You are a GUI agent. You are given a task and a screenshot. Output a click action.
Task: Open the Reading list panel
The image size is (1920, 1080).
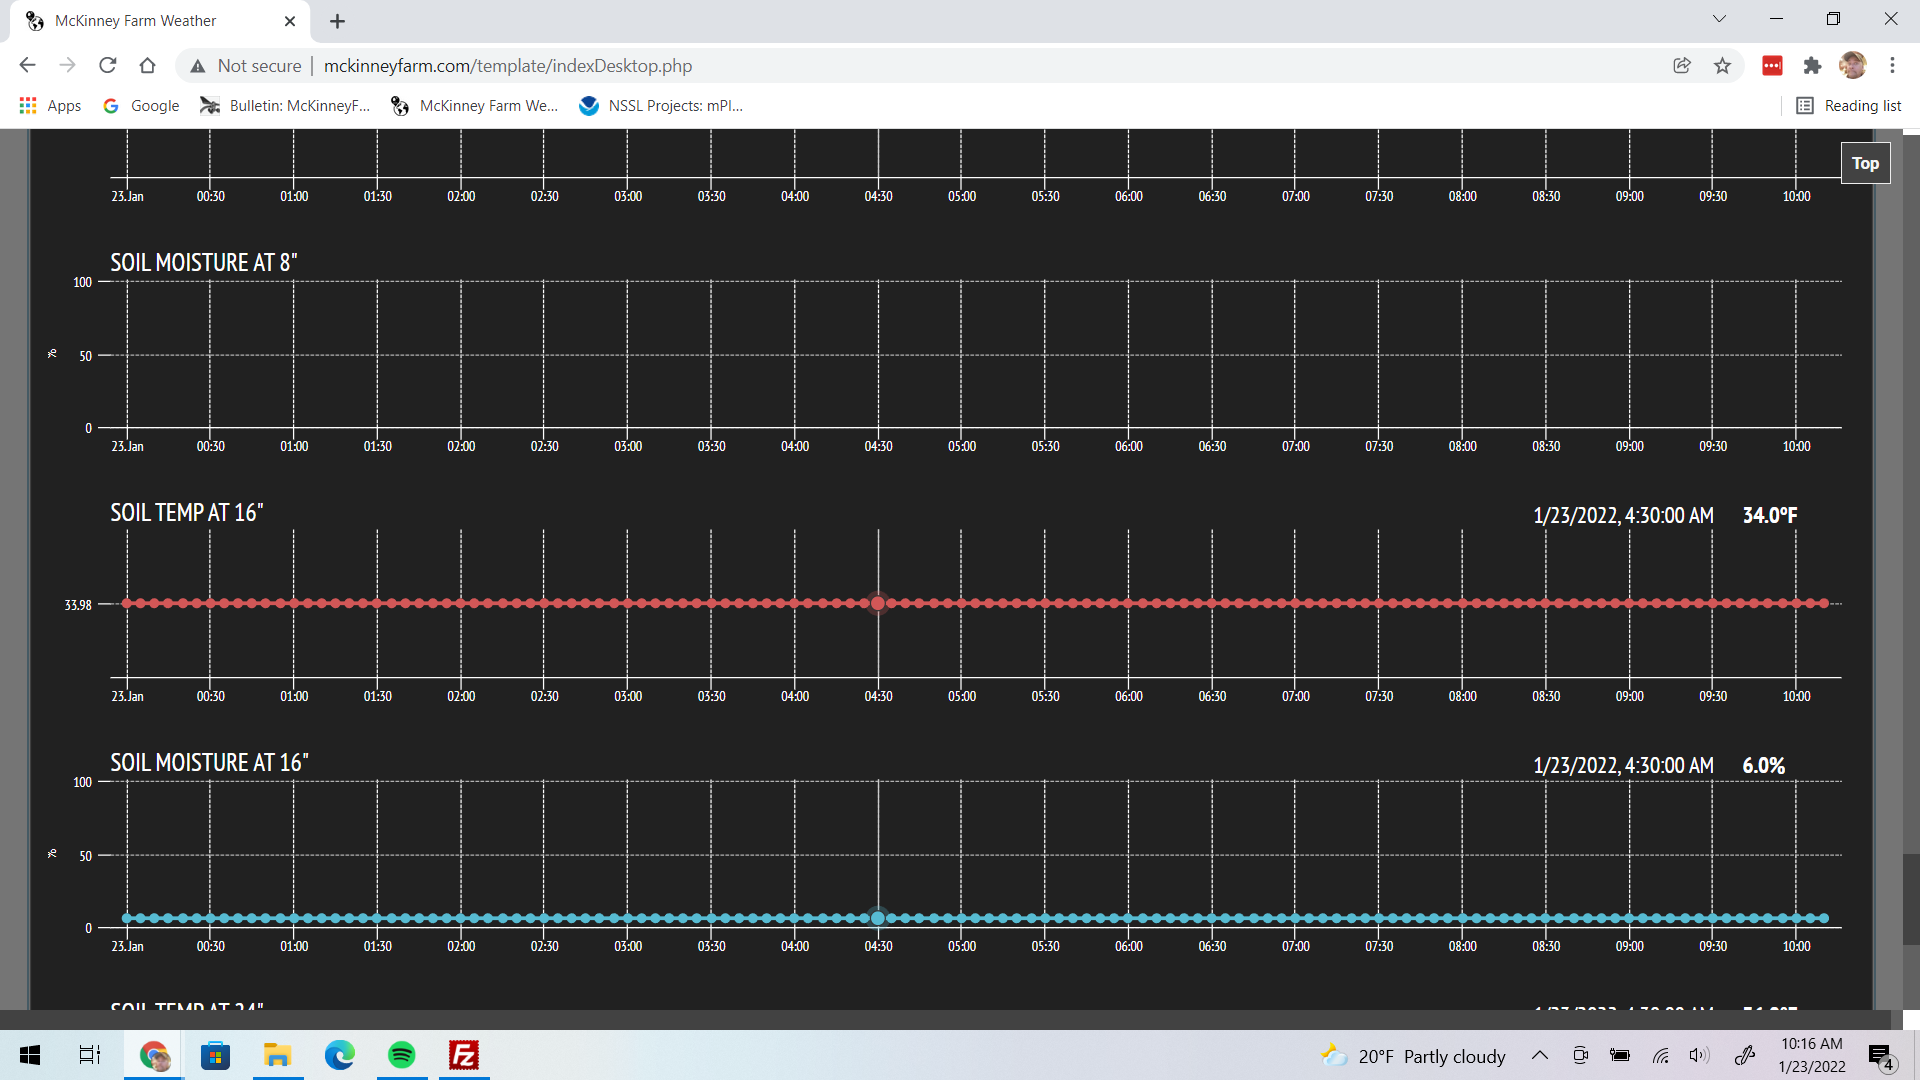coord(1849,106)
